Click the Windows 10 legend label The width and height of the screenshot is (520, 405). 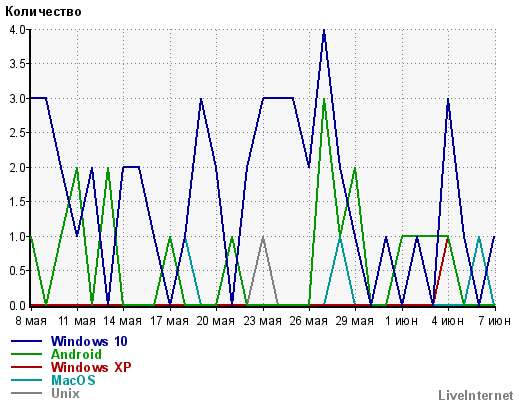coord(89,341)
